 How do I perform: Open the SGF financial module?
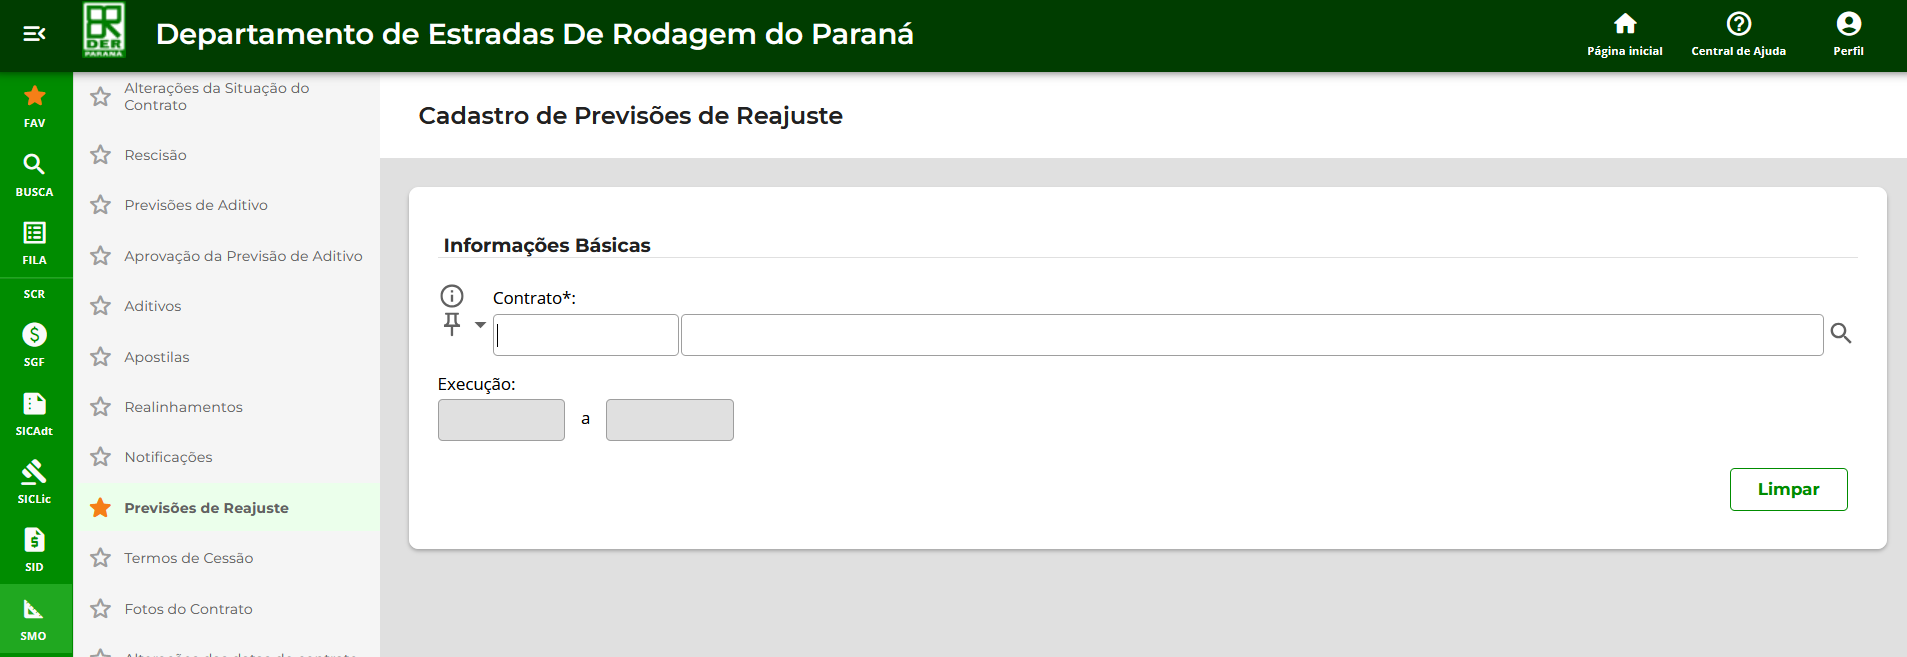35,344
